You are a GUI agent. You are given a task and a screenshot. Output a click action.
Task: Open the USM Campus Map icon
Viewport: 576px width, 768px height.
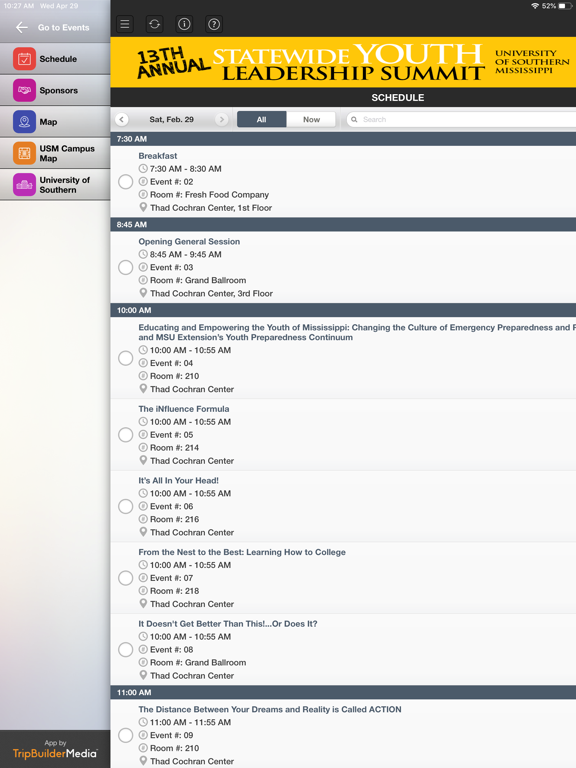pos(24,153)
